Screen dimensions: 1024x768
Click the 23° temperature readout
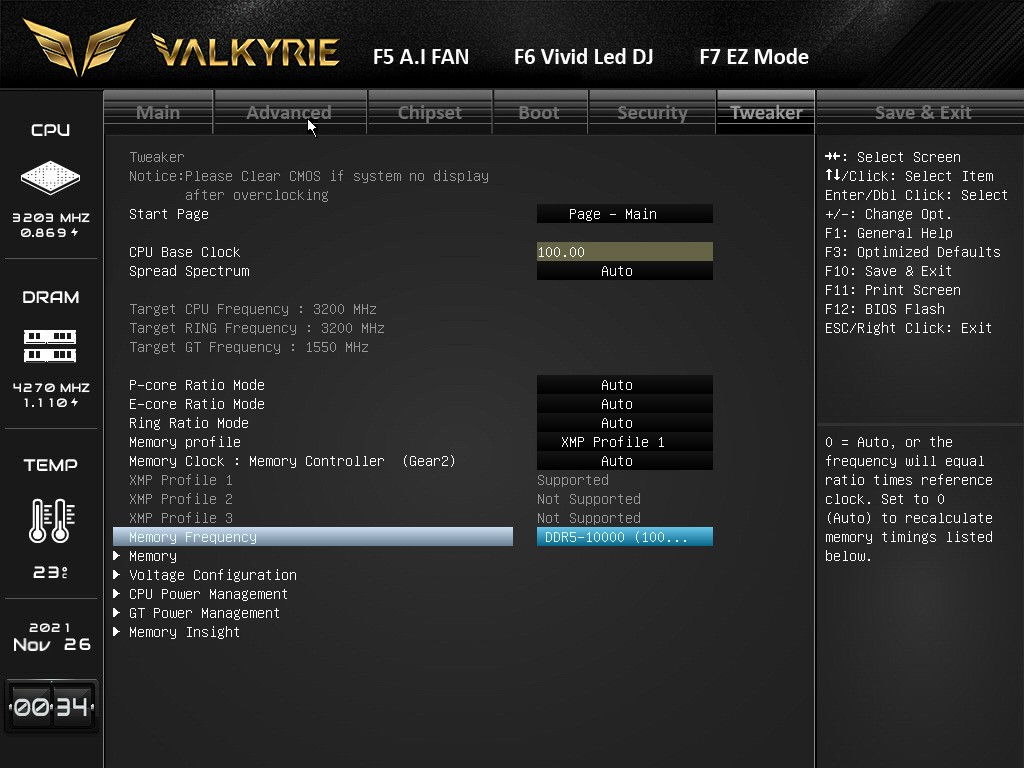point(50,573)
